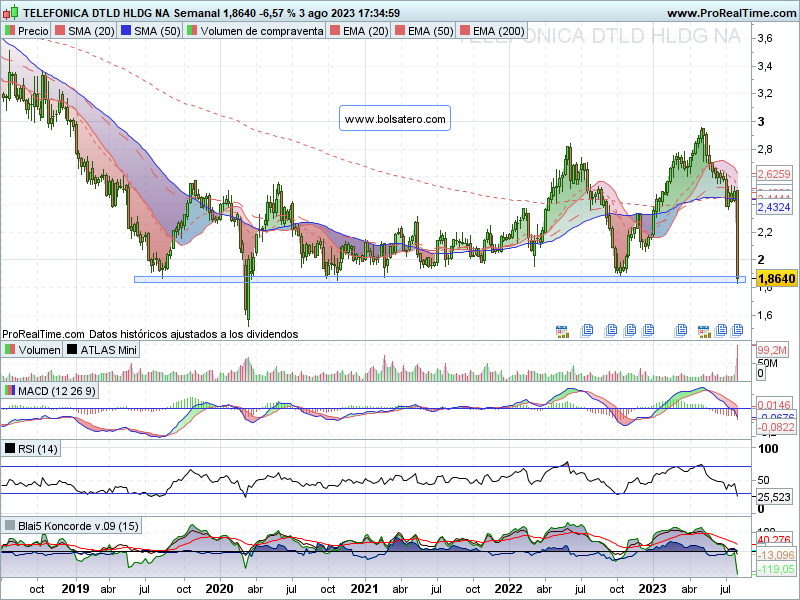Click the www.bolsatero.com text box
Viewport: 800px width, 600px height.
click(395, 118)
